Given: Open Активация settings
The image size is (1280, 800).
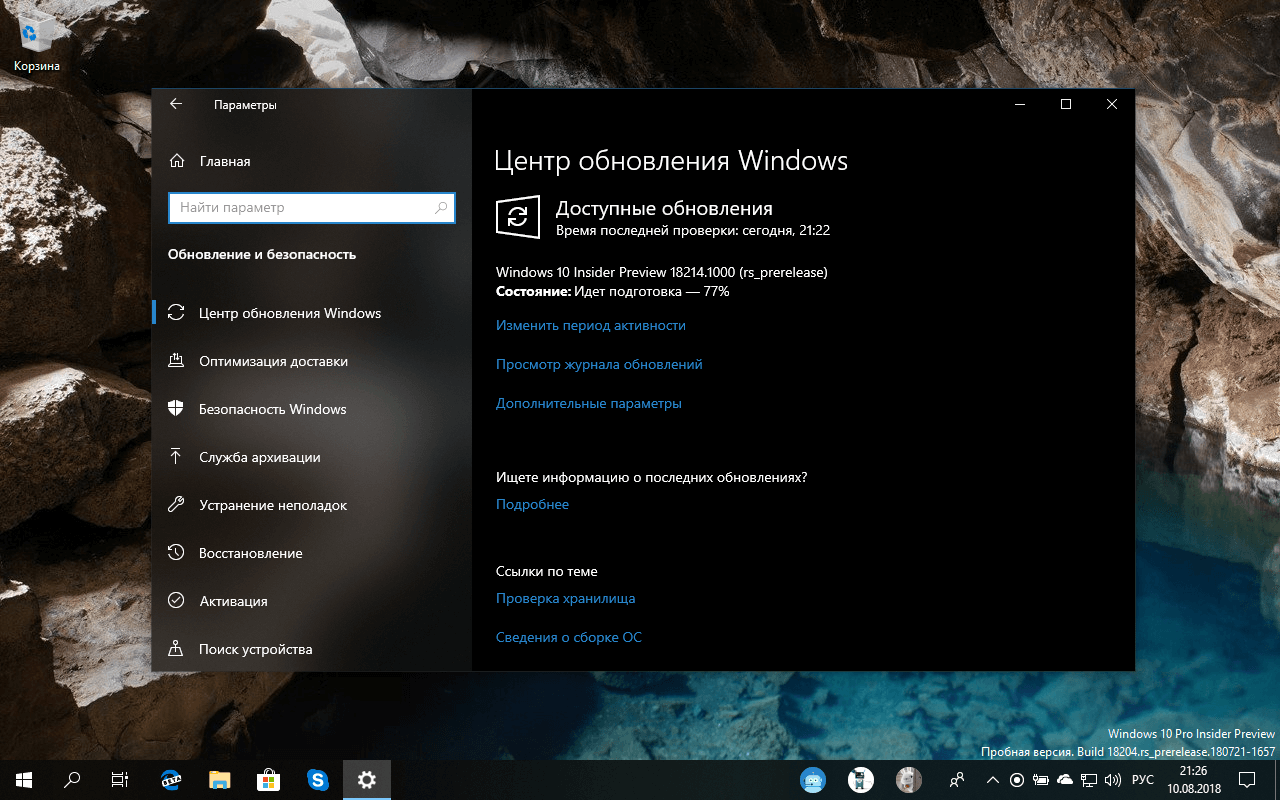Looking at the screenshot, I should click(x=240, y=601).
